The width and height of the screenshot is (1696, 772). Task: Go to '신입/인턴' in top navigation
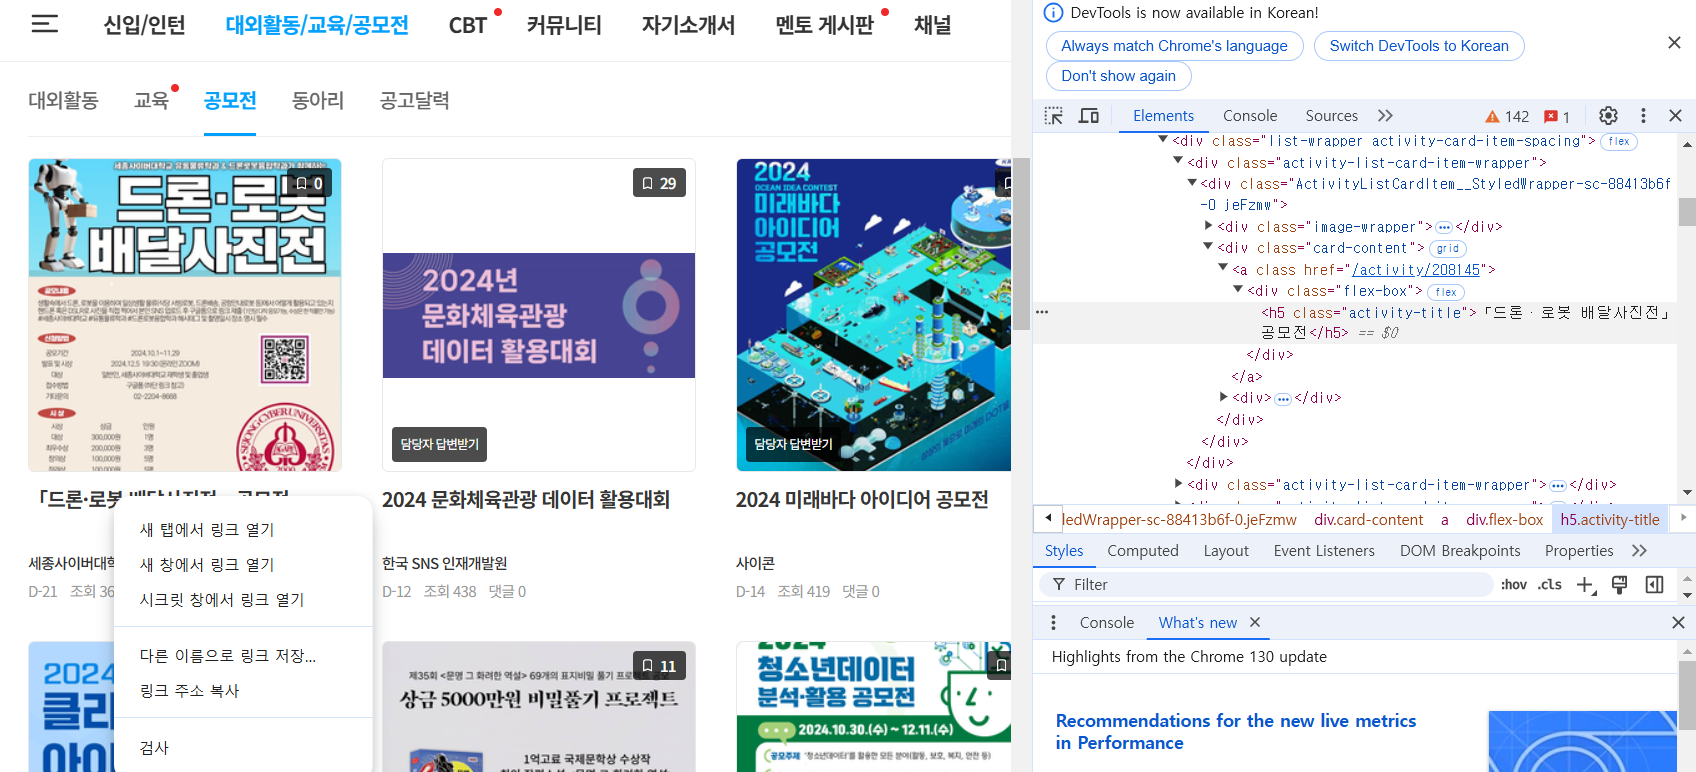point(144,25)
